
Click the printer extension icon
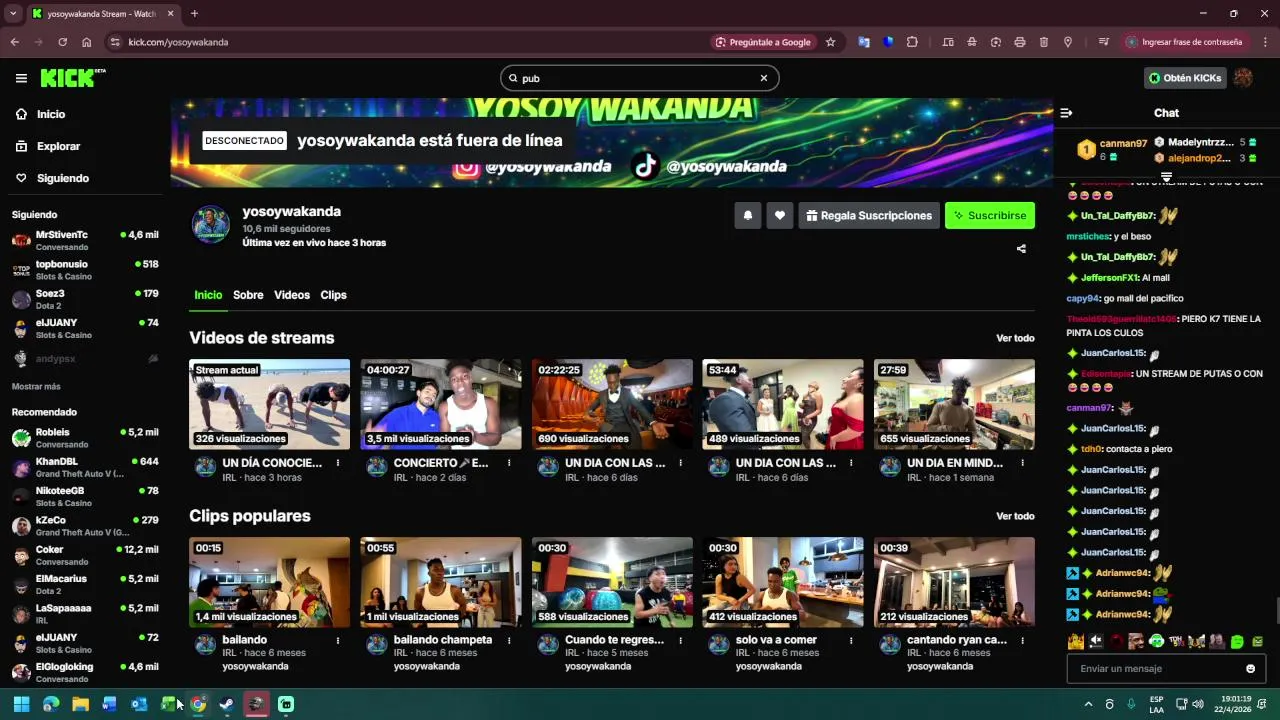pos(1020,42)
